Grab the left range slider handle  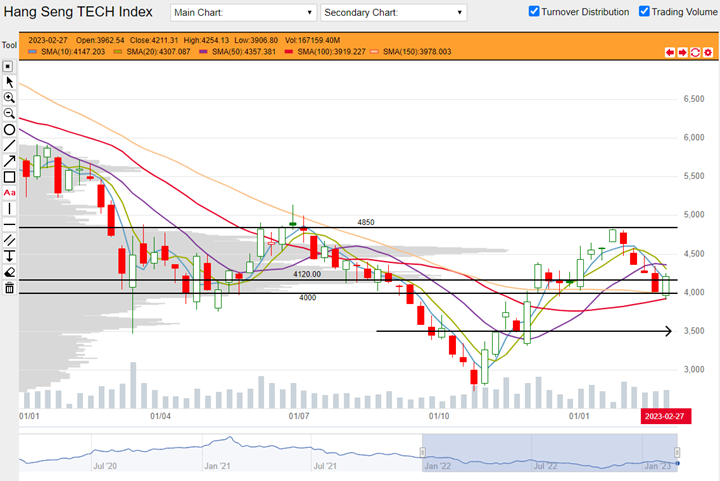(x=422, y=453)
